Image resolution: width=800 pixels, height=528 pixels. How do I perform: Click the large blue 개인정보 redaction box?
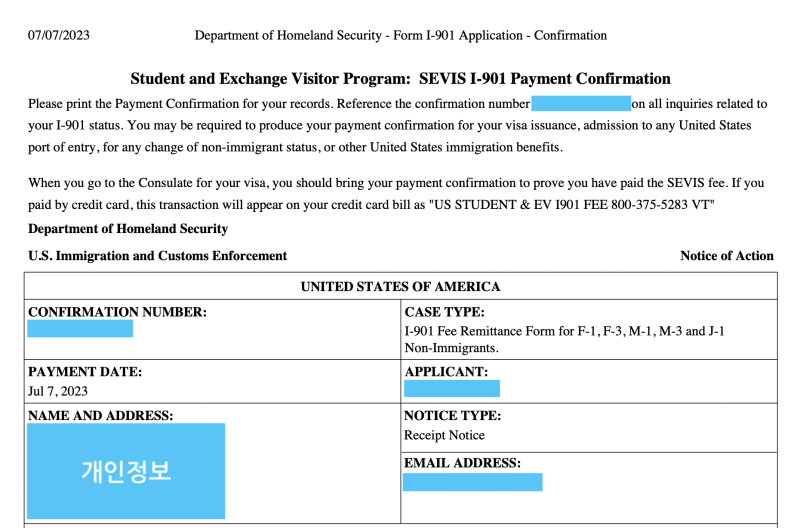pos(126,471)
